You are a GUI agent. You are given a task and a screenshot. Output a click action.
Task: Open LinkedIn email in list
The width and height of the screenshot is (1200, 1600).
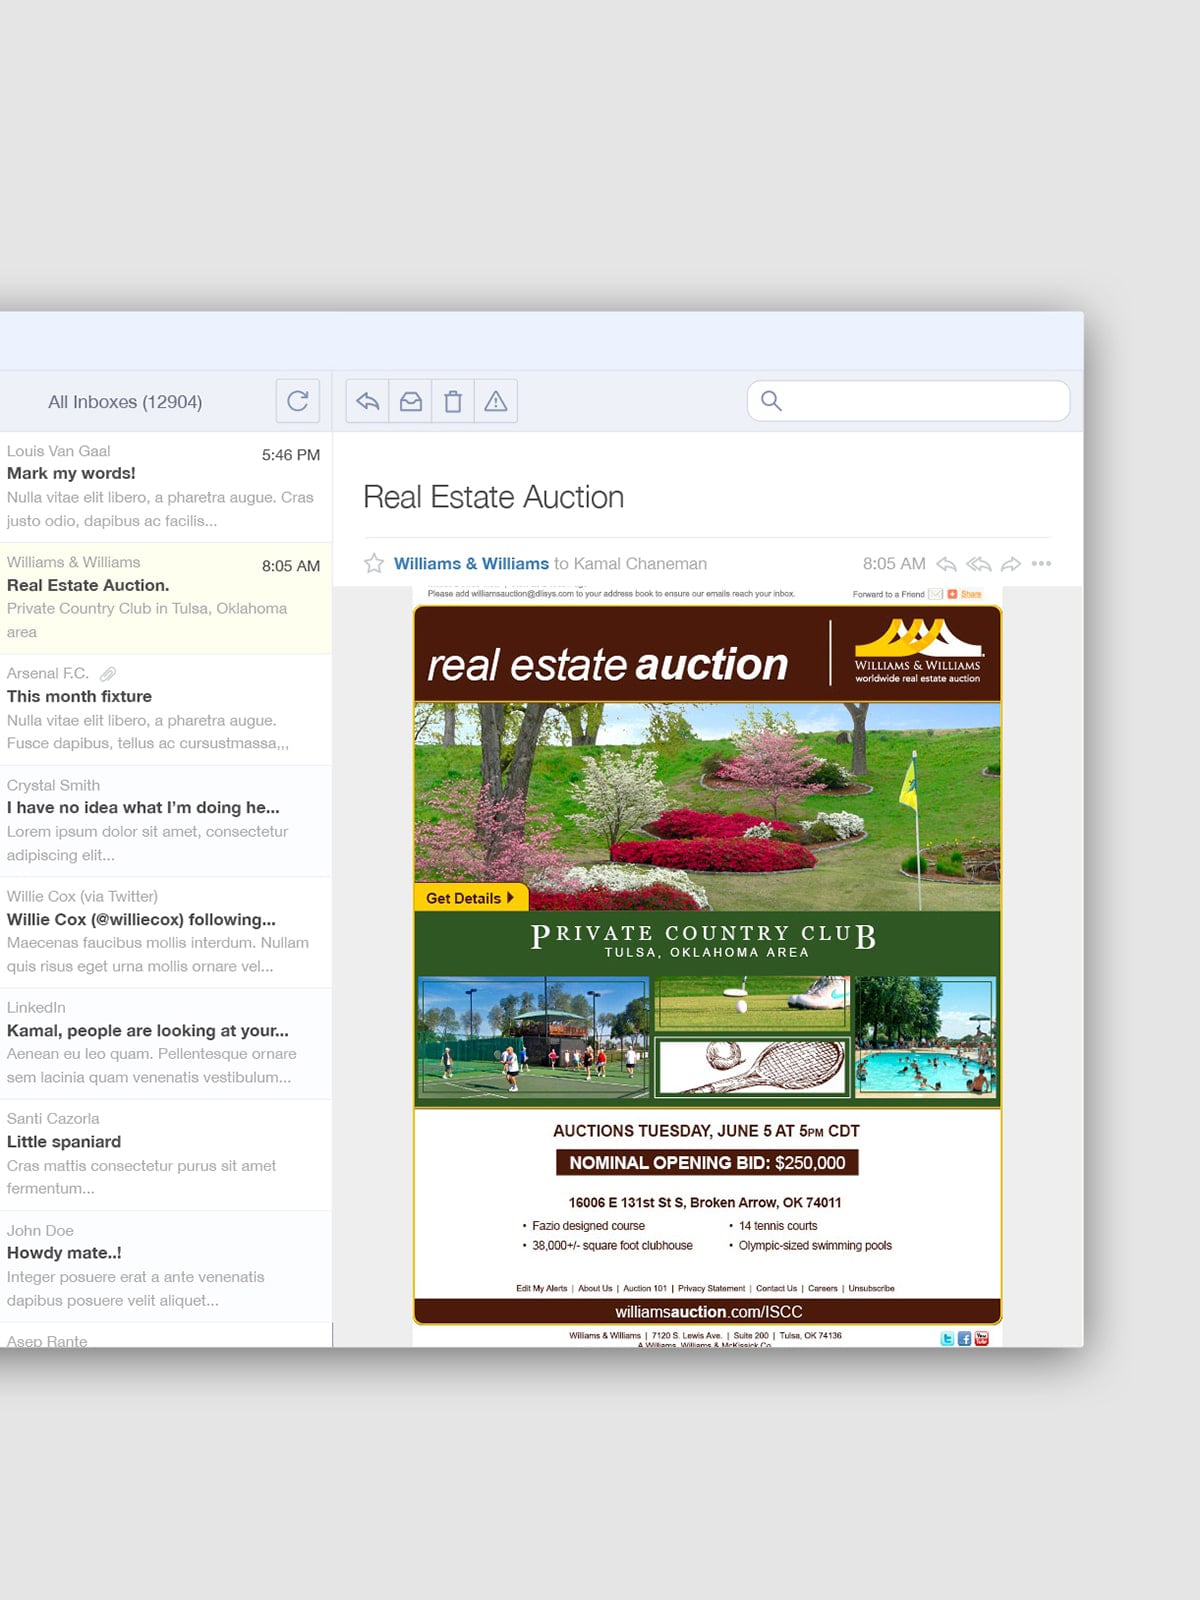coord(165,1042)
